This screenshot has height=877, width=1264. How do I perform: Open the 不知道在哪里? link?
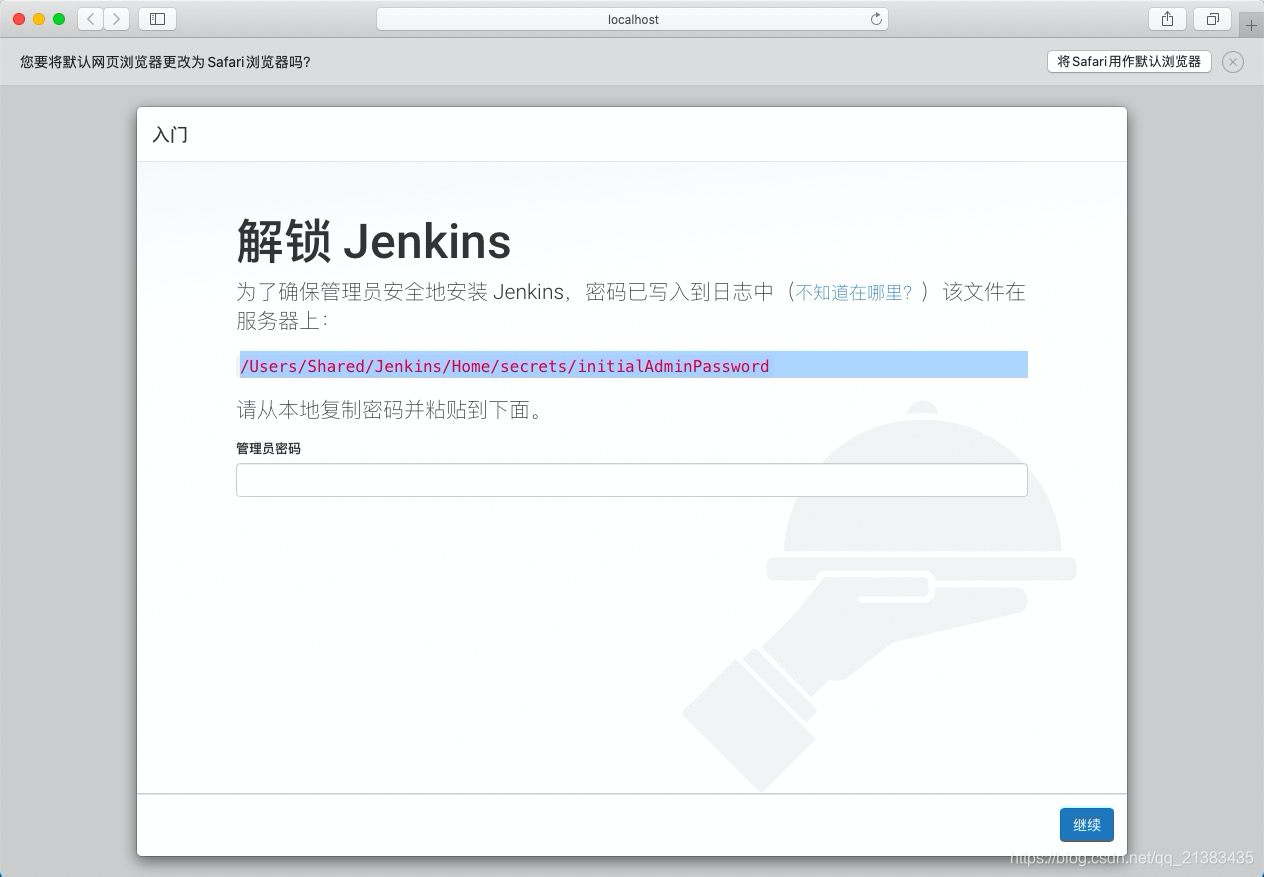(854, 293)
